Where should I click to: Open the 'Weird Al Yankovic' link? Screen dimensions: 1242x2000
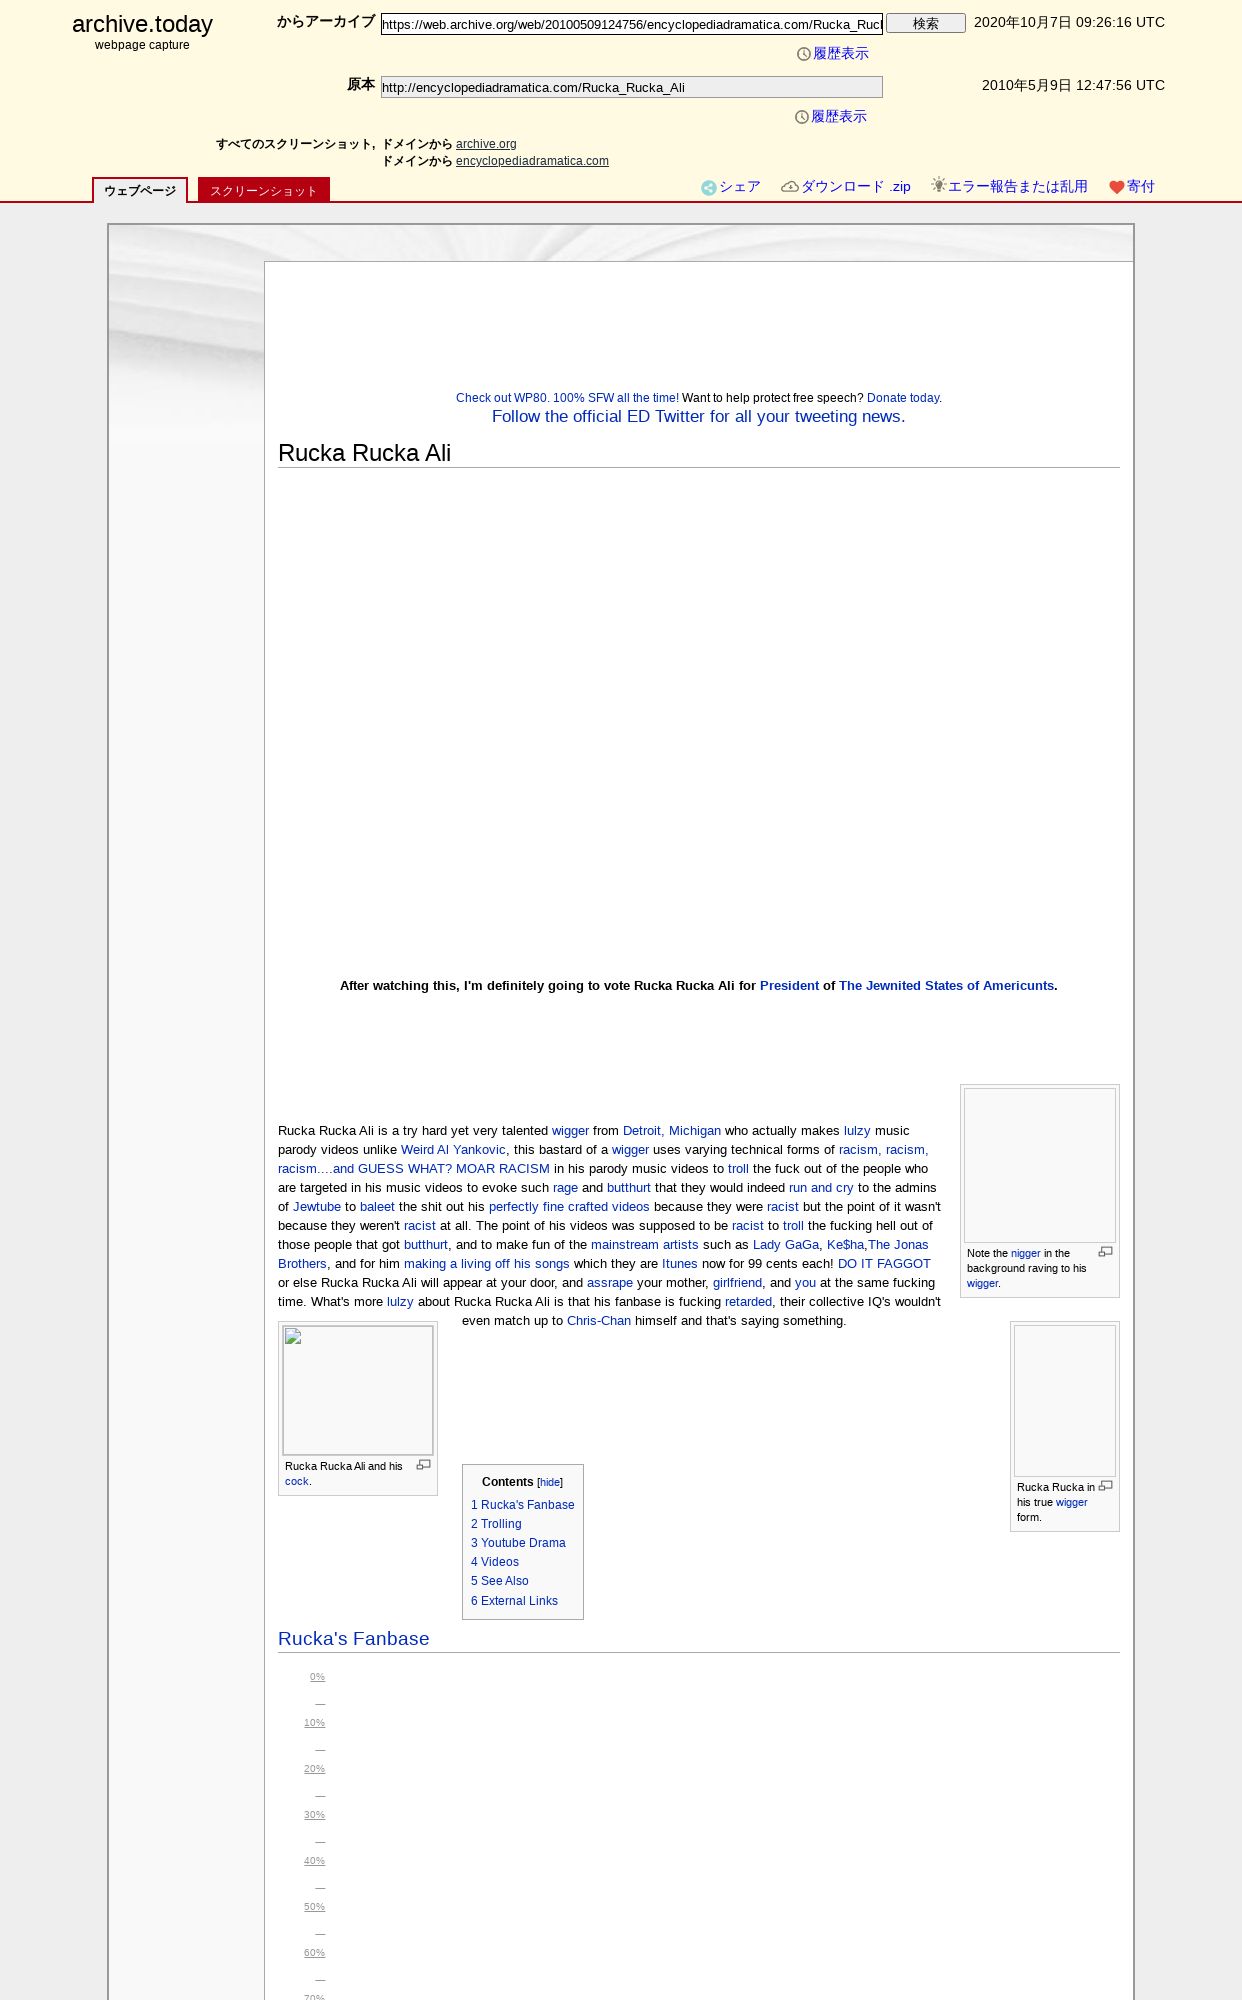point(453,1150)
